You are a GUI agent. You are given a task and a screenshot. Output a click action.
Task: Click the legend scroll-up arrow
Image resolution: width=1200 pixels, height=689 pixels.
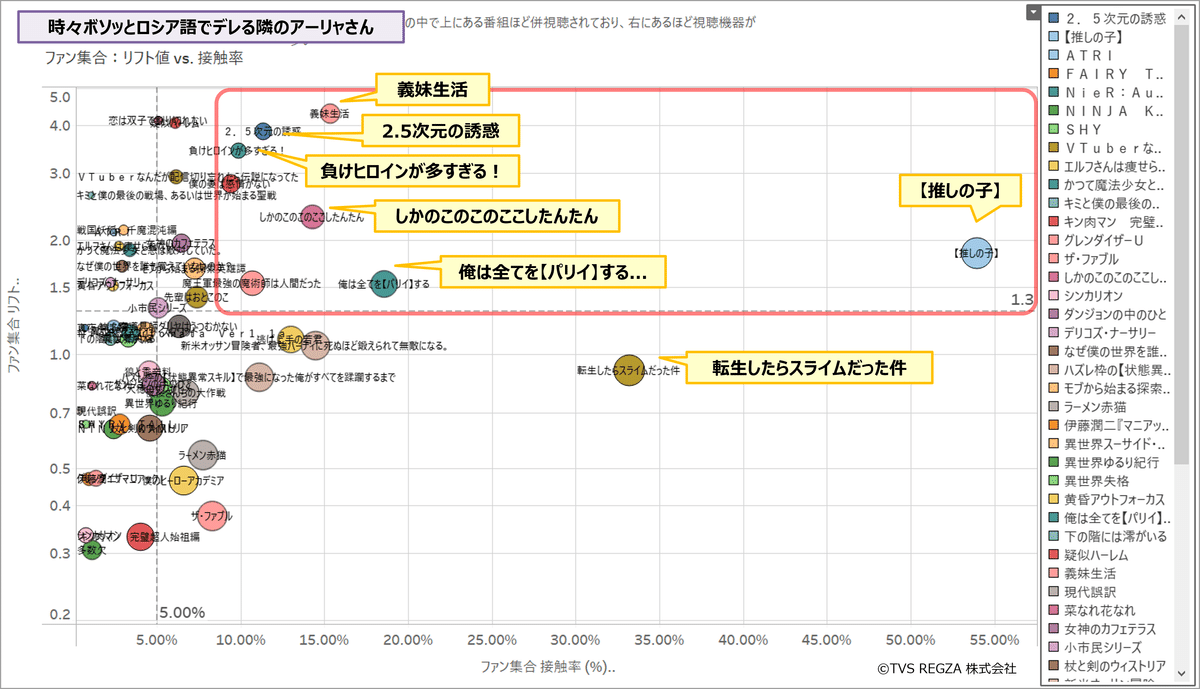tap(1191, 12)
